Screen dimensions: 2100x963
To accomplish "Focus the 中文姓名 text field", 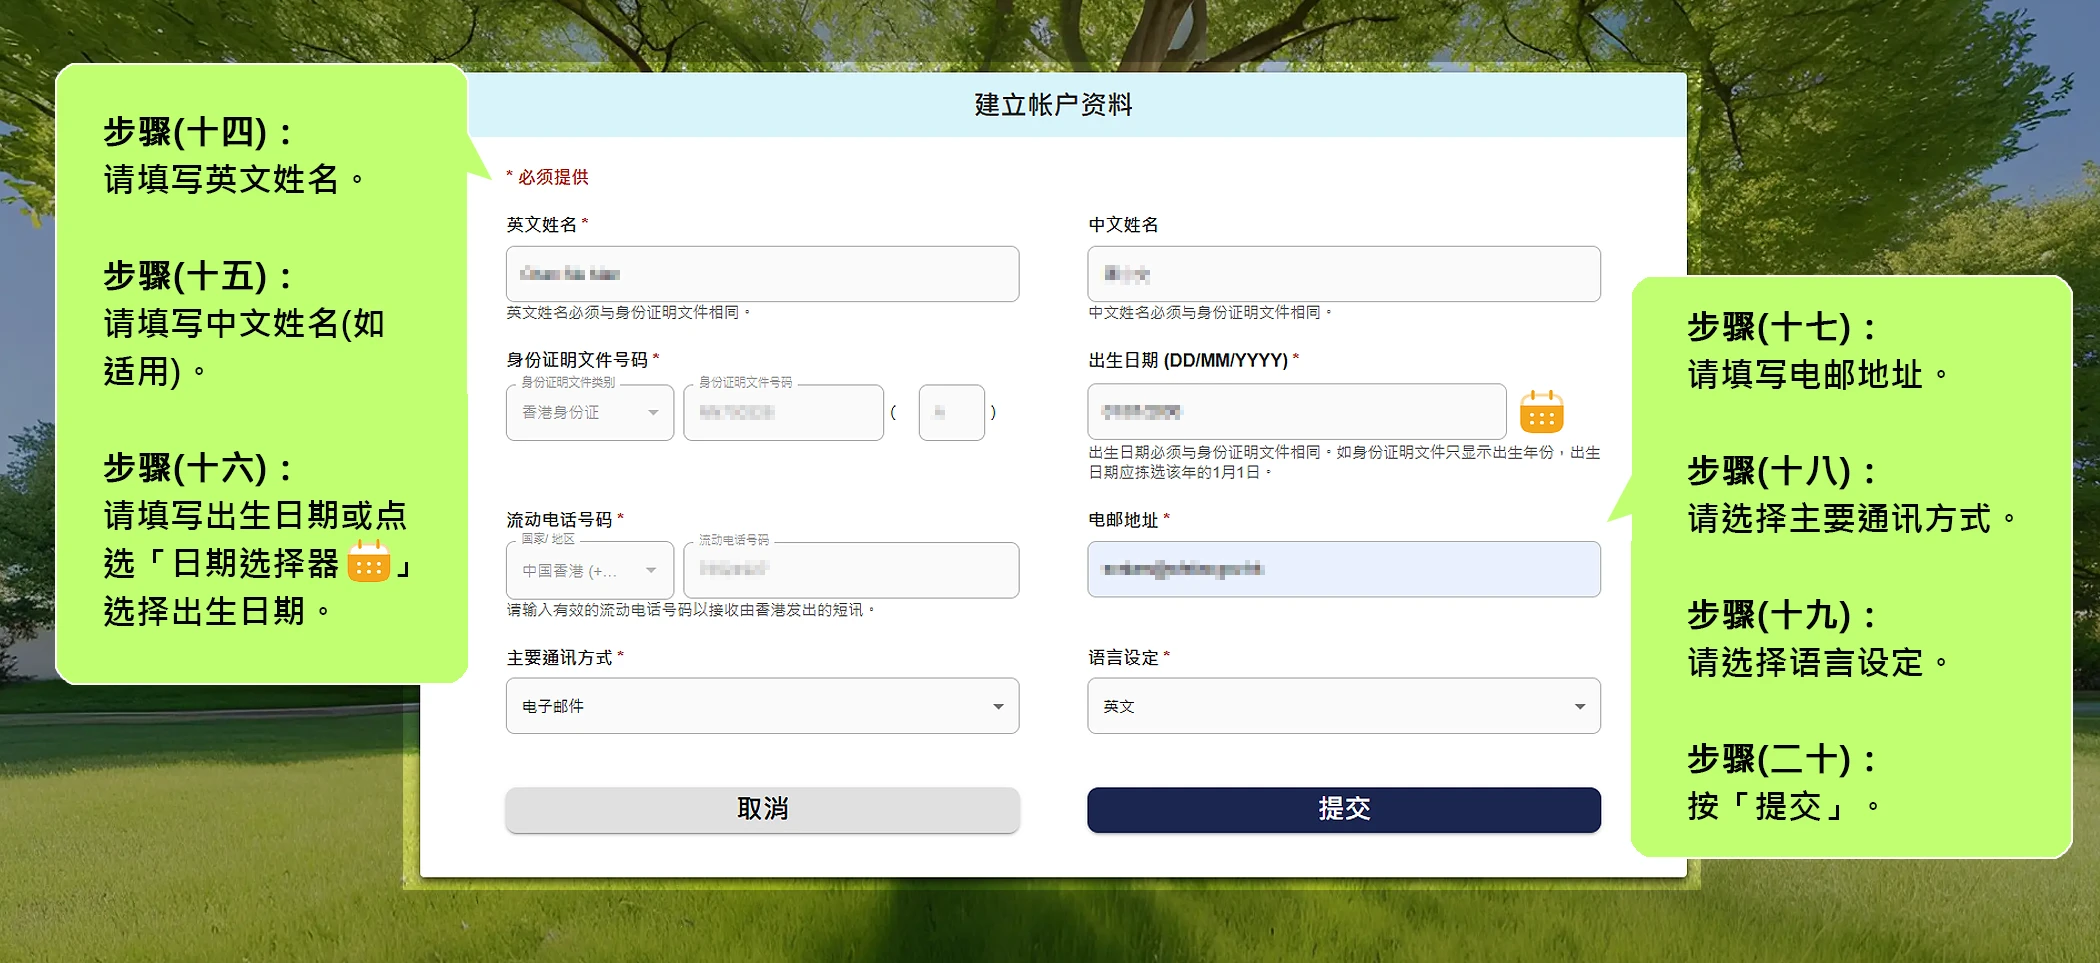I will coord(1343,274).
